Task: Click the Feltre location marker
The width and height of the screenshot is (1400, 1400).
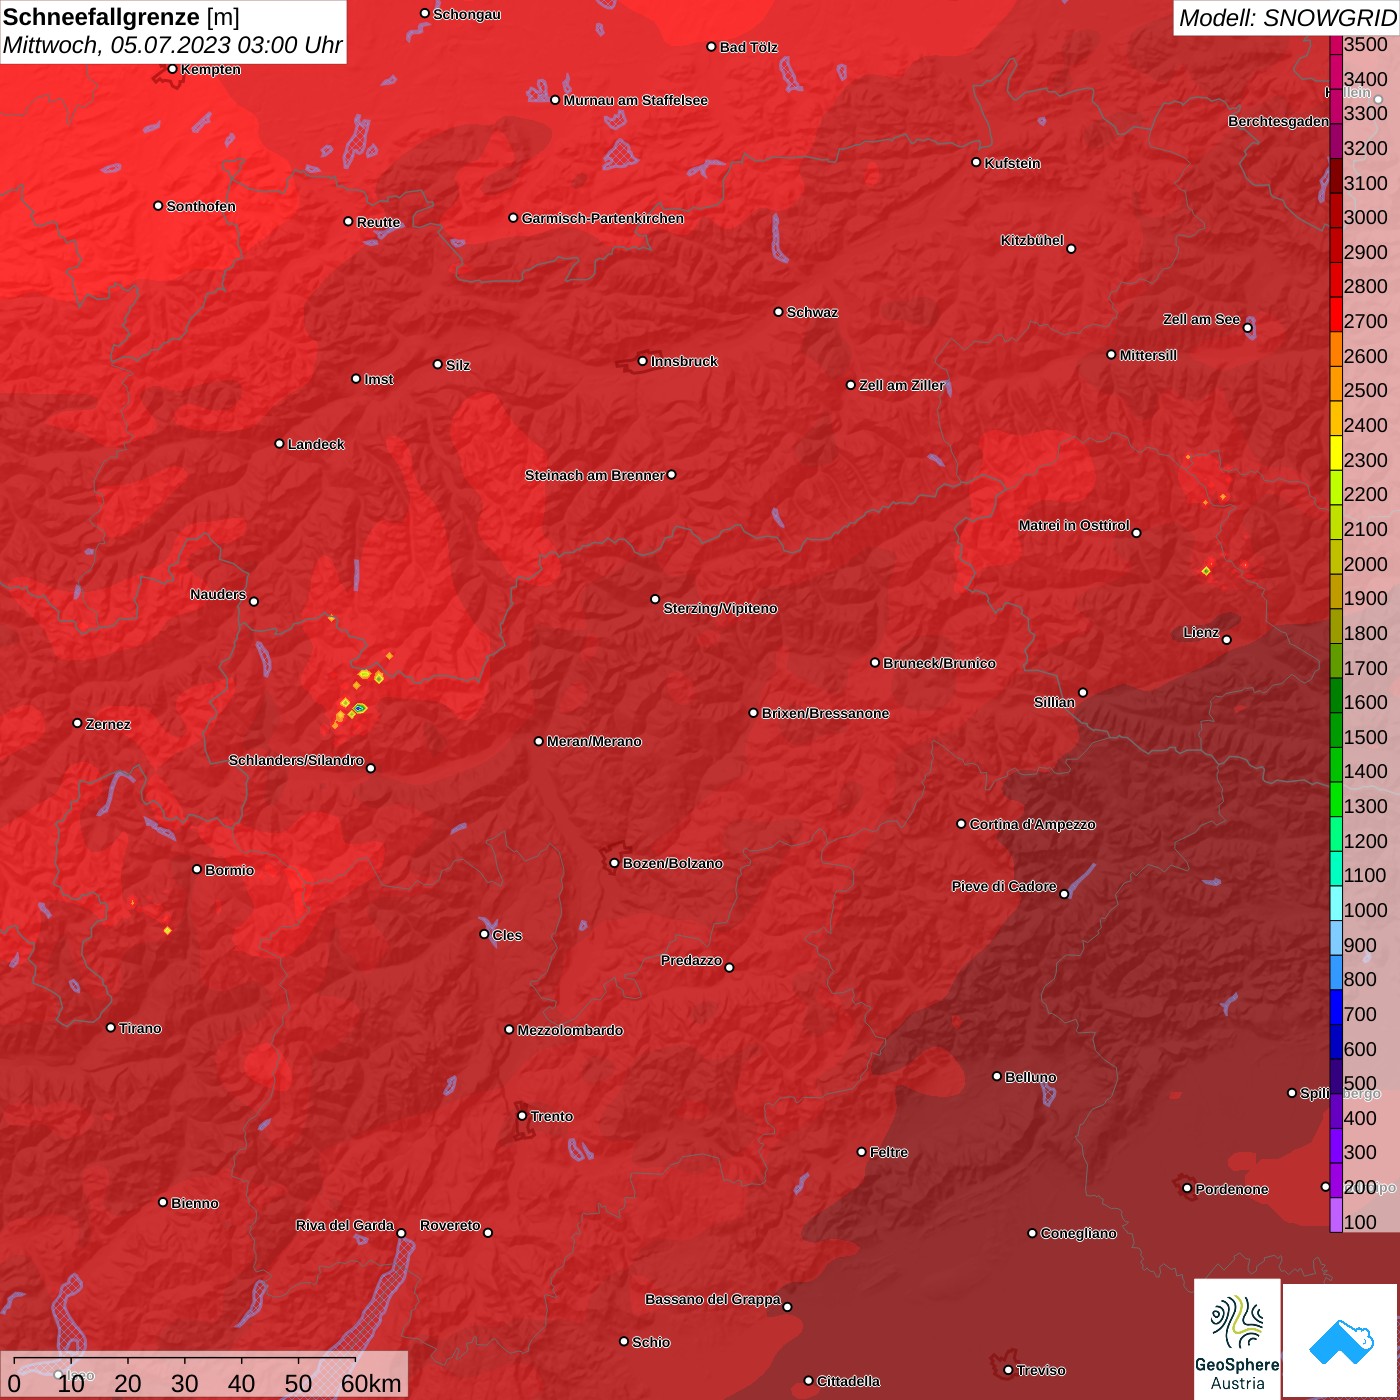Action: pos(861,1151)
